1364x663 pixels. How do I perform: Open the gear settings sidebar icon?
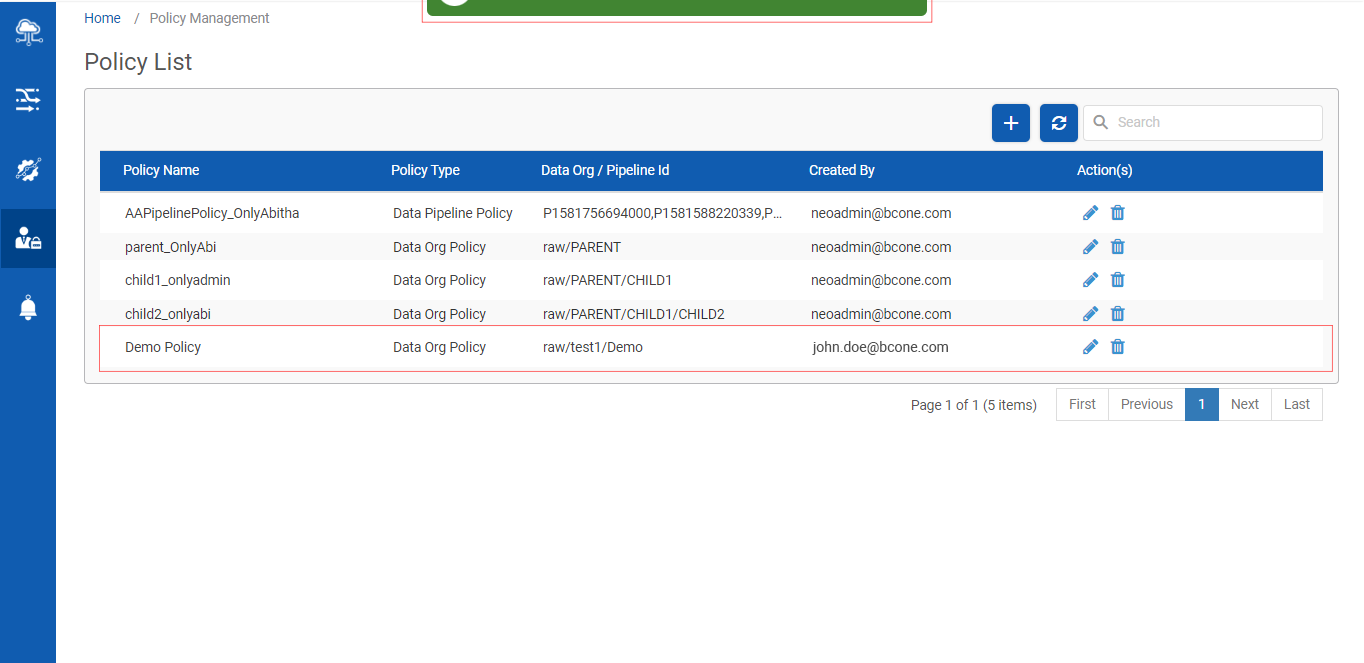point(28,169)
